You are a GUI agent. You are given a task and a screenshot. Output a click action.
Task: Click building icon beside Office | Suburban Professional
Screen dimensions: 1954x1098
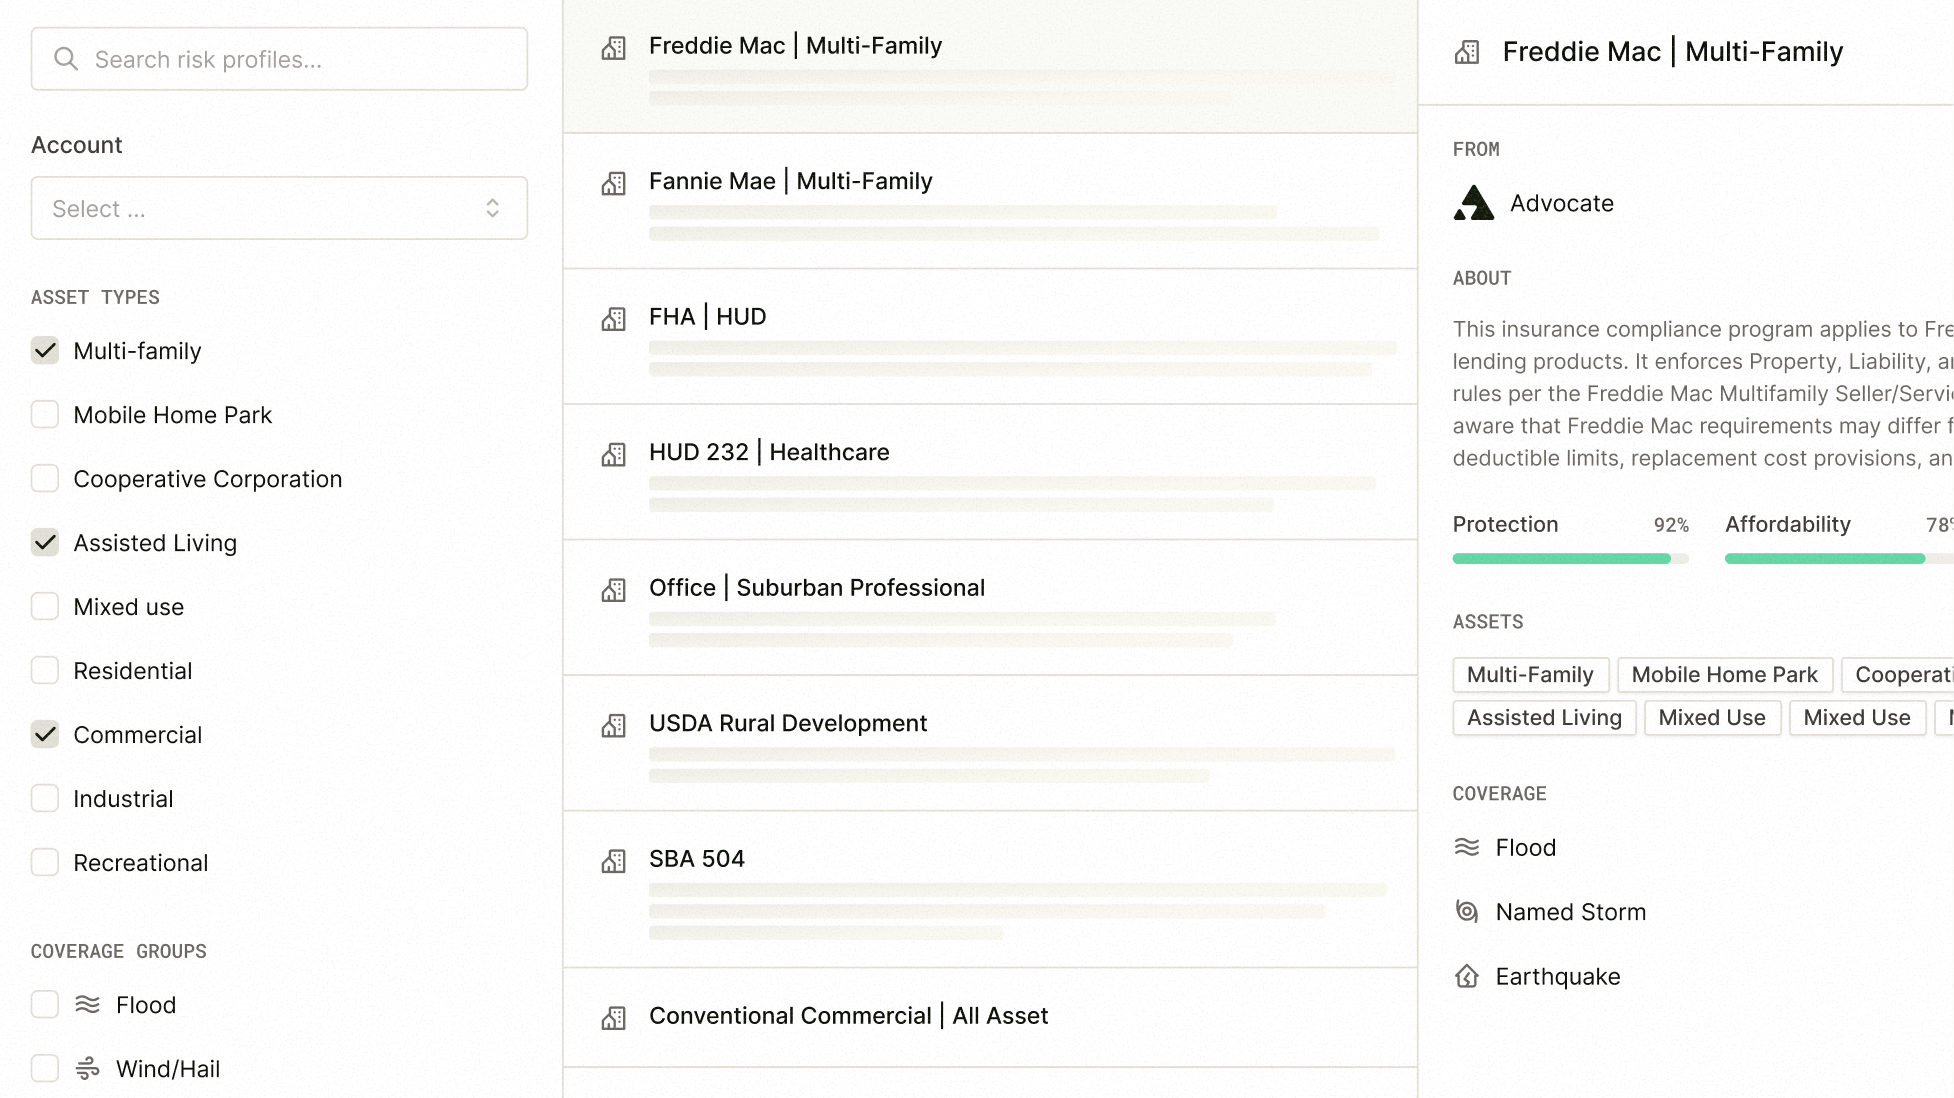click(613, 589)
